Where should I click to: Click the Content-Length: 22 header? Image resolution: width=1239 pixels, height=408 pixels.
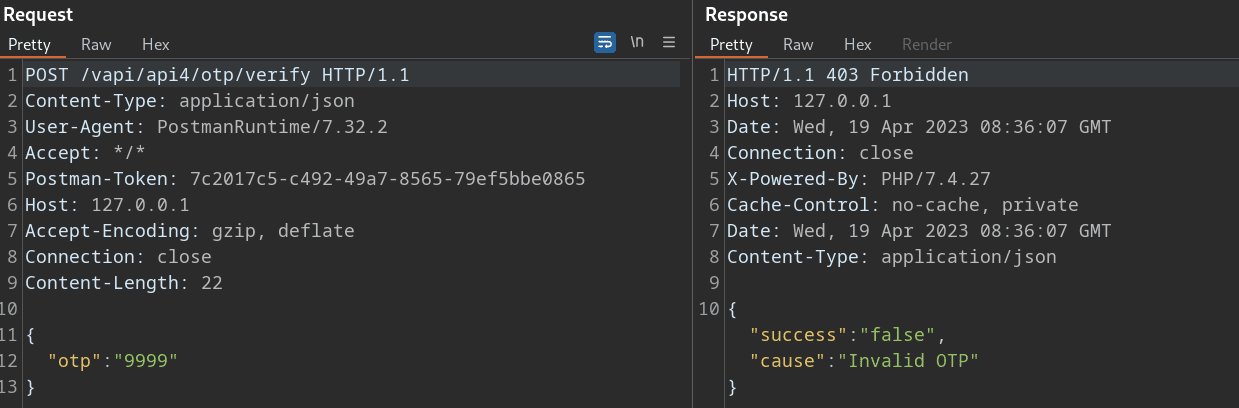124,283
